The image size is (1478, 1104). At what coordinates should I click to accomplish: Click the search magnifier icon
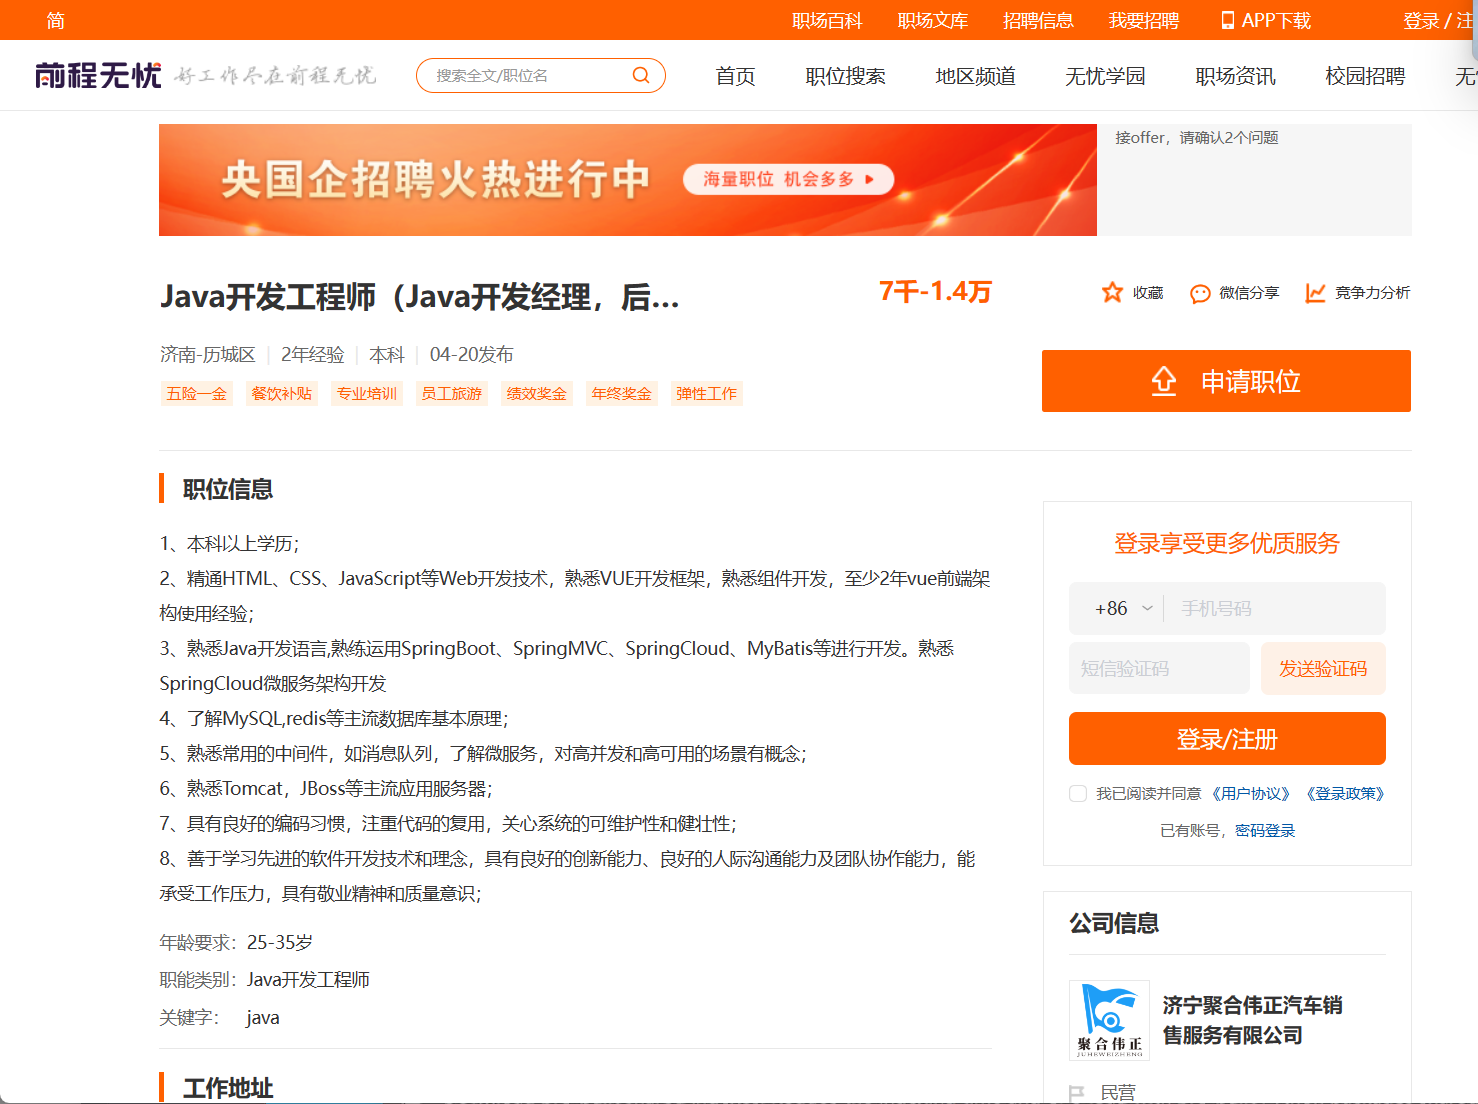click(x=640, y=75)
